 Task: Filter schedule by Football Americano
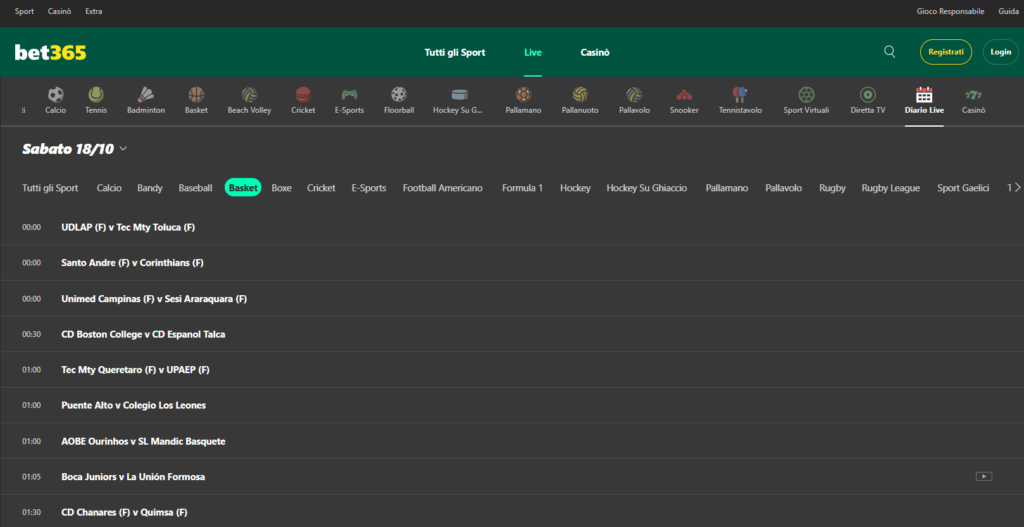tap(442, 188)
